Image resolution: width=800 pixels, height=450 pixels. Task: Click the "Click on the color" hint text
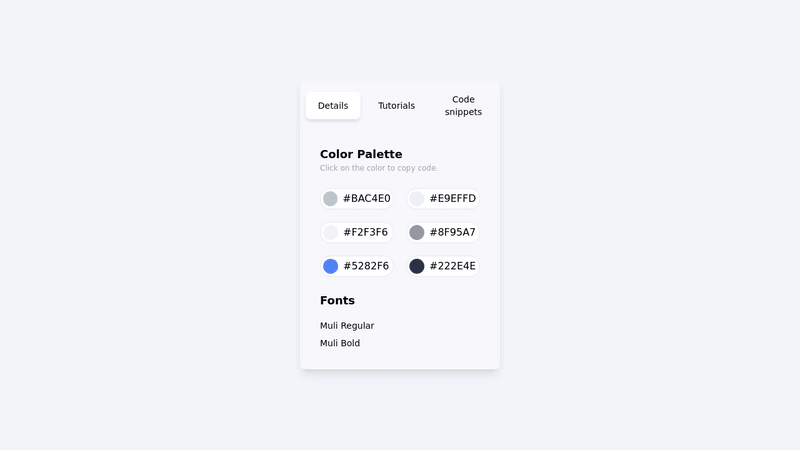379,168
